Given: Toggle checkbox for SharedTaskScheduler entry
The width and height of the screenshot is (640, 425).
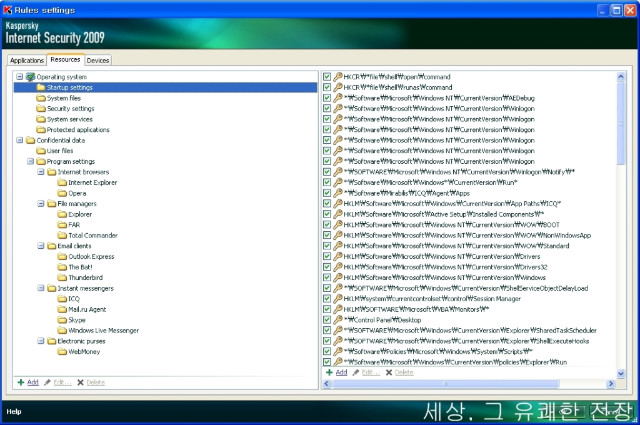Looking at the screenshot, I should [327, 330].
